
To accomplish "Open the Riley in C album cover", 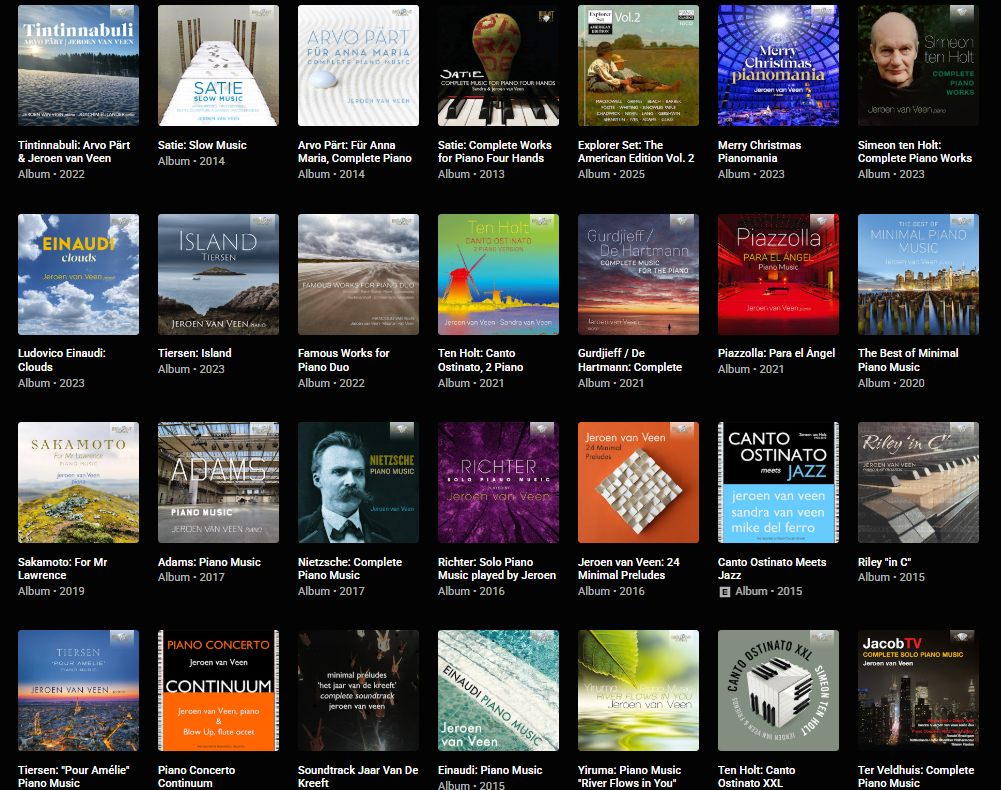I will (918, 482).
